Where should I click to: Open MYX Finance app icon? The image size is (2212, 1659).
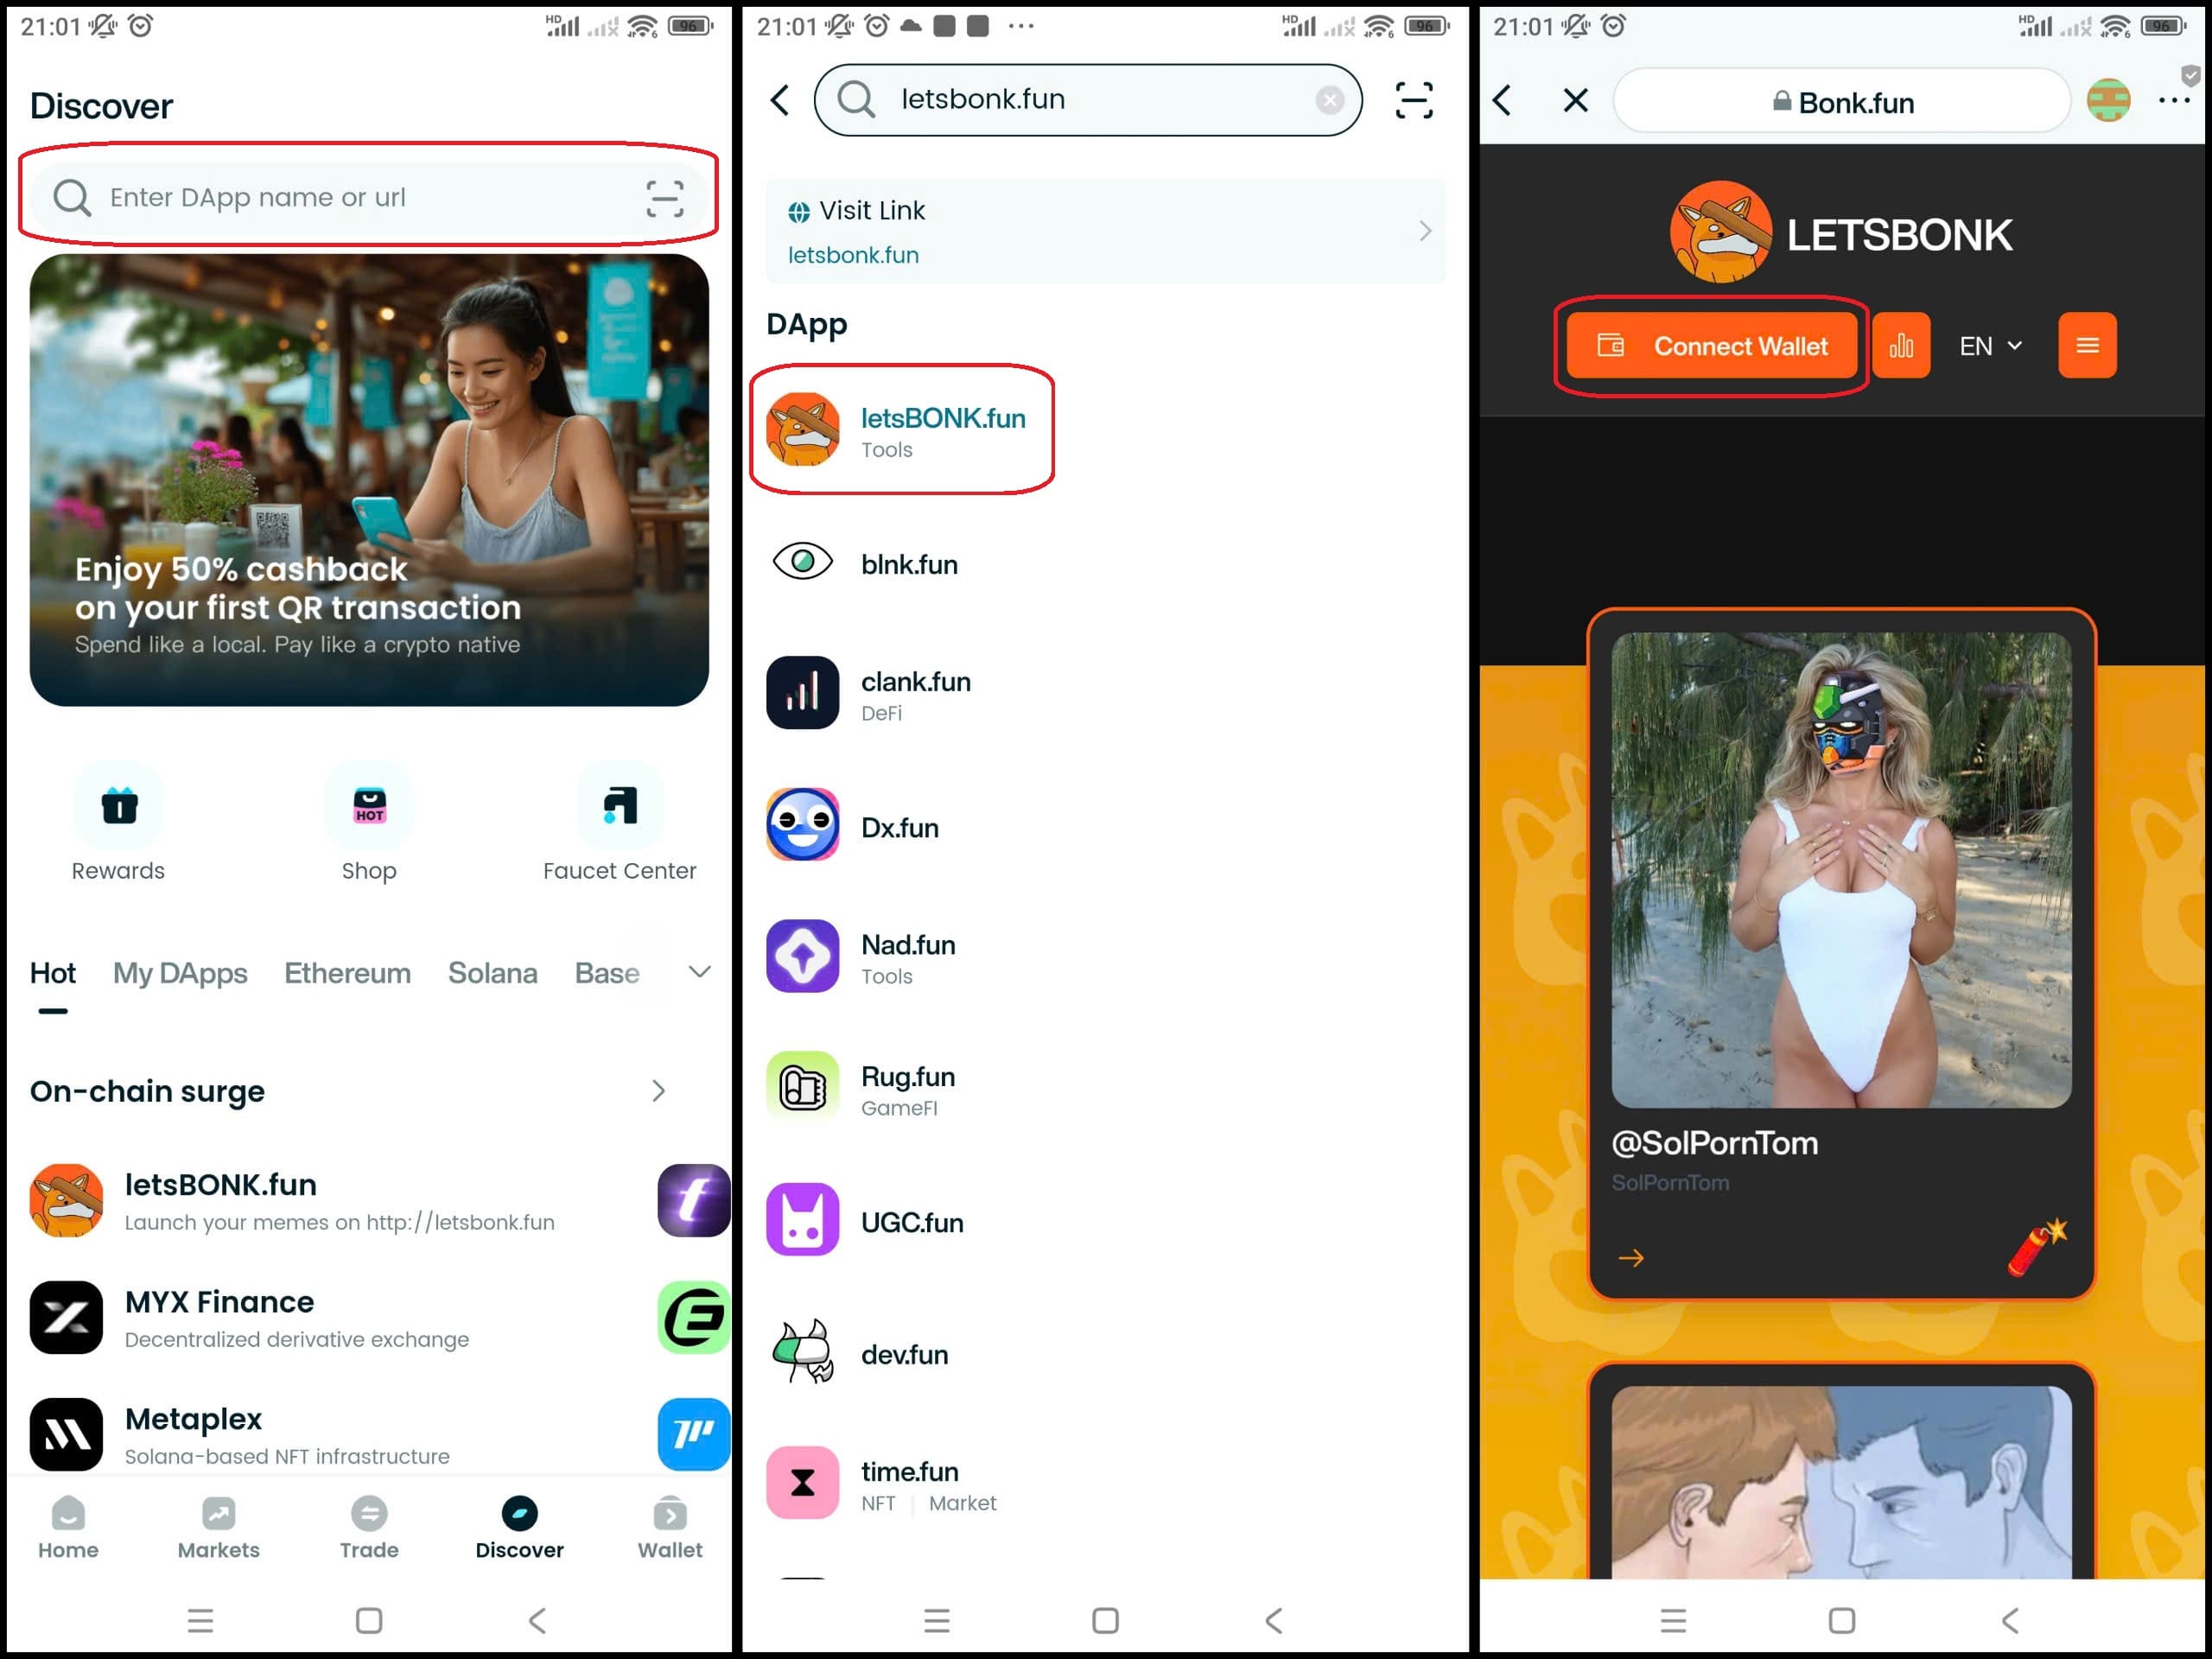66,1317
